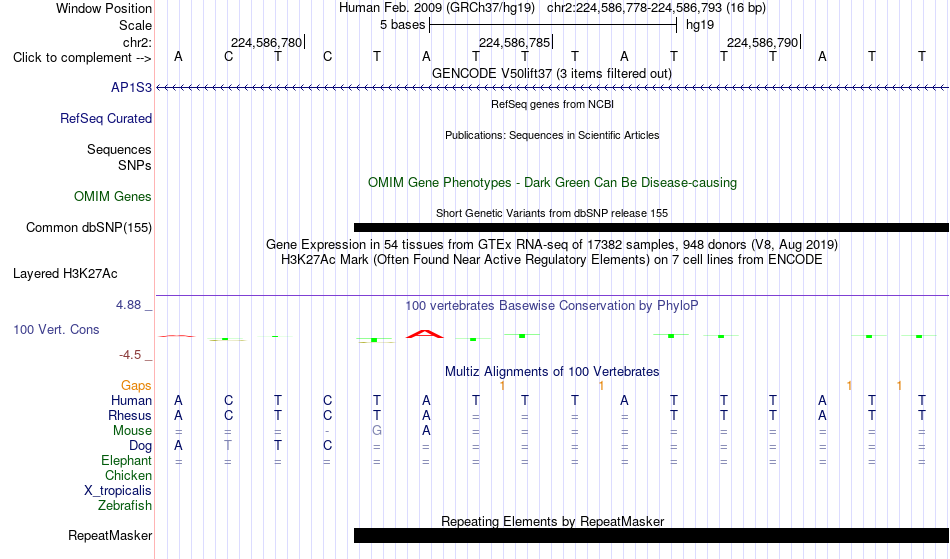Open the Layered H3K27Ac track label

click(x=65, y=274)
